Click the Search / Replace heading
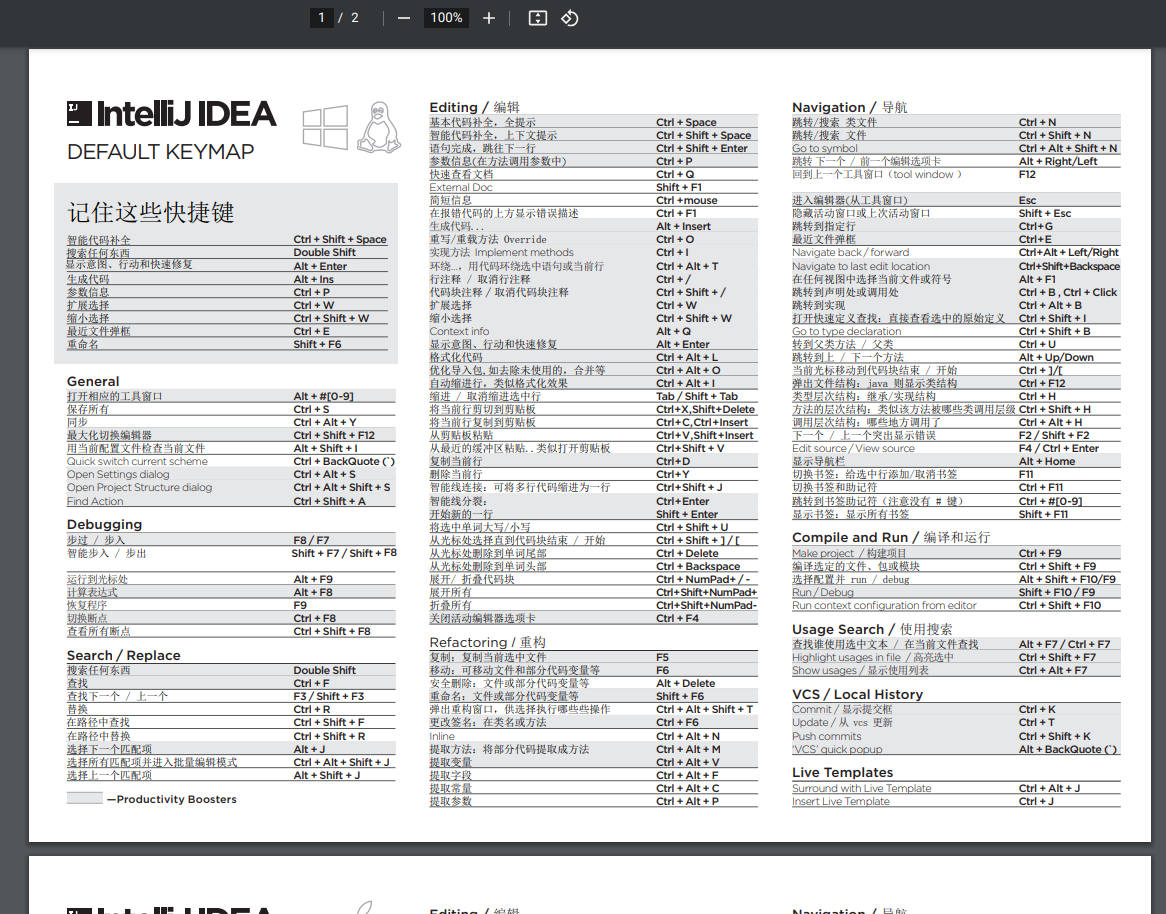This screenshot has height=914, width=1166. coord(123,655)
